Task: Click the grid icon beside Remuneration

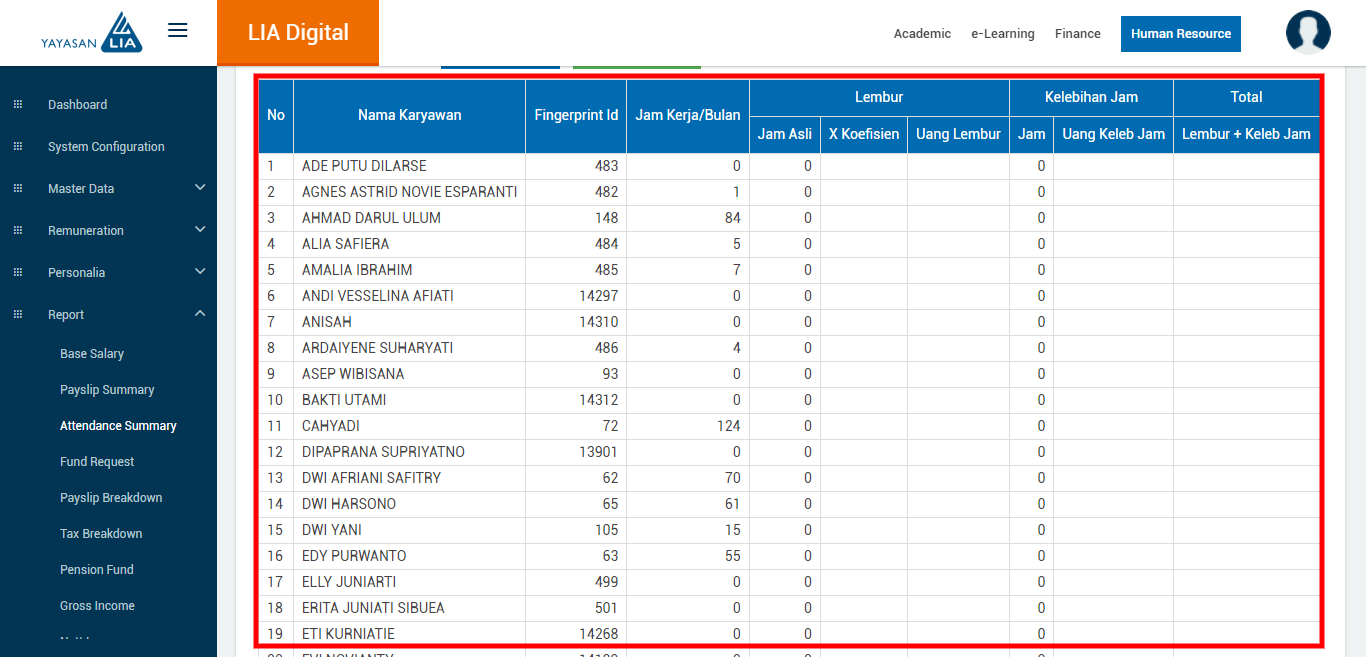Action: pyautogui.click(x=17, y=231)
